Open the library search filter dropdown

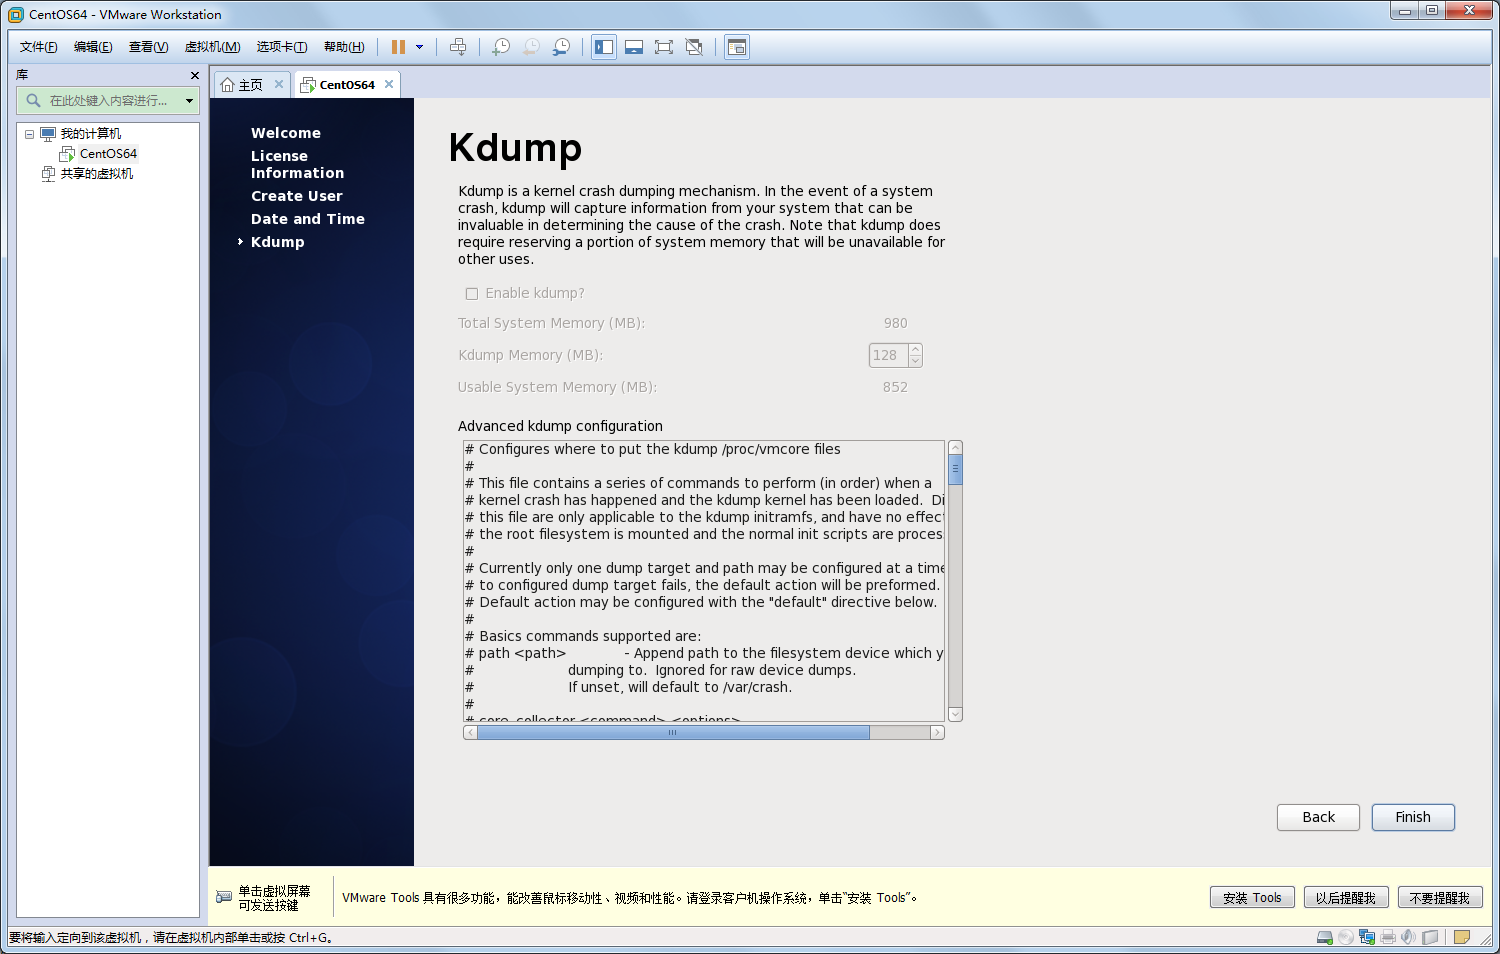pos(189,100)
